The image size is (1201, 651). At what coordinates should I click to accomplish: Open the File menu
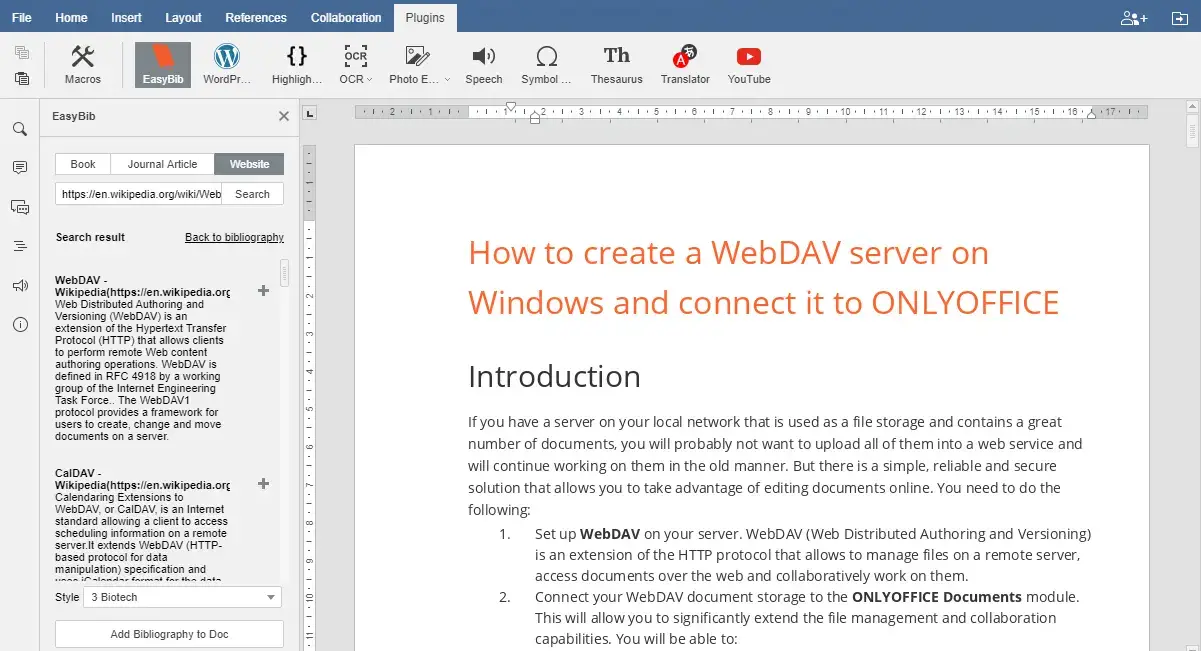tap(22, 18)
